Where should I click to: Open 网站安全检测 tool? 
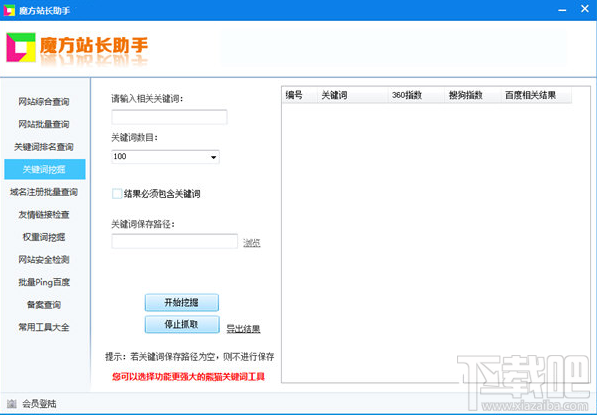coord(44,260)
